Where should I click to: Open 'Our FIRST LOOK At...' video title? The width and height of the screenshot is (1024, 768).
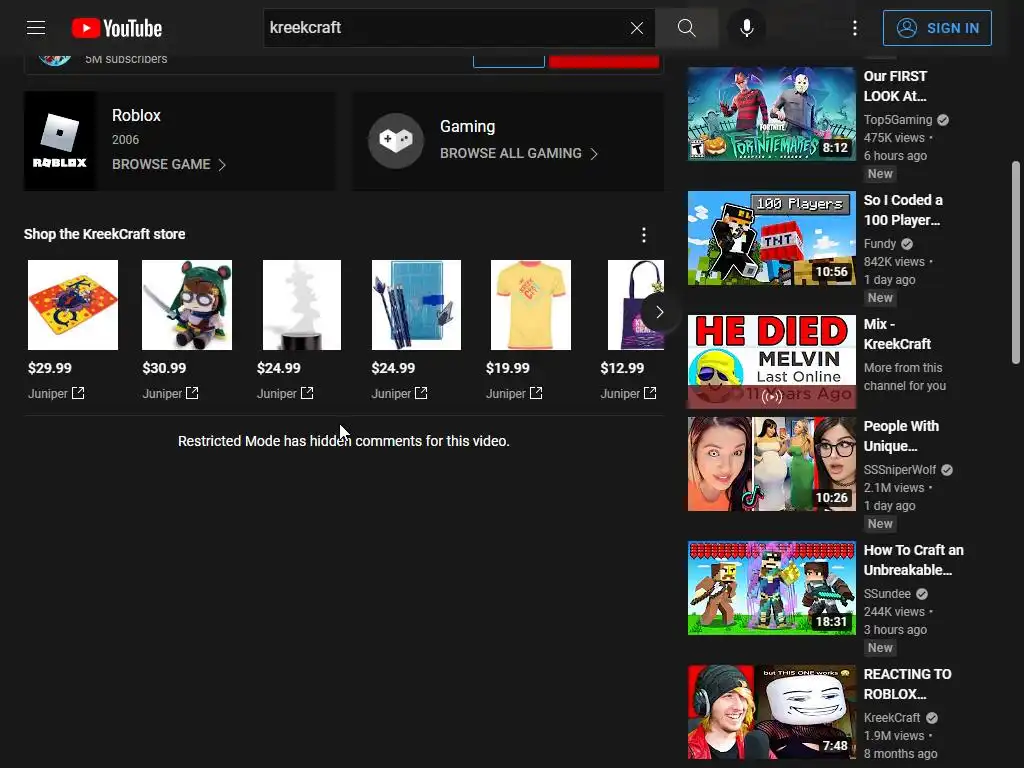[x=895, y=86]
